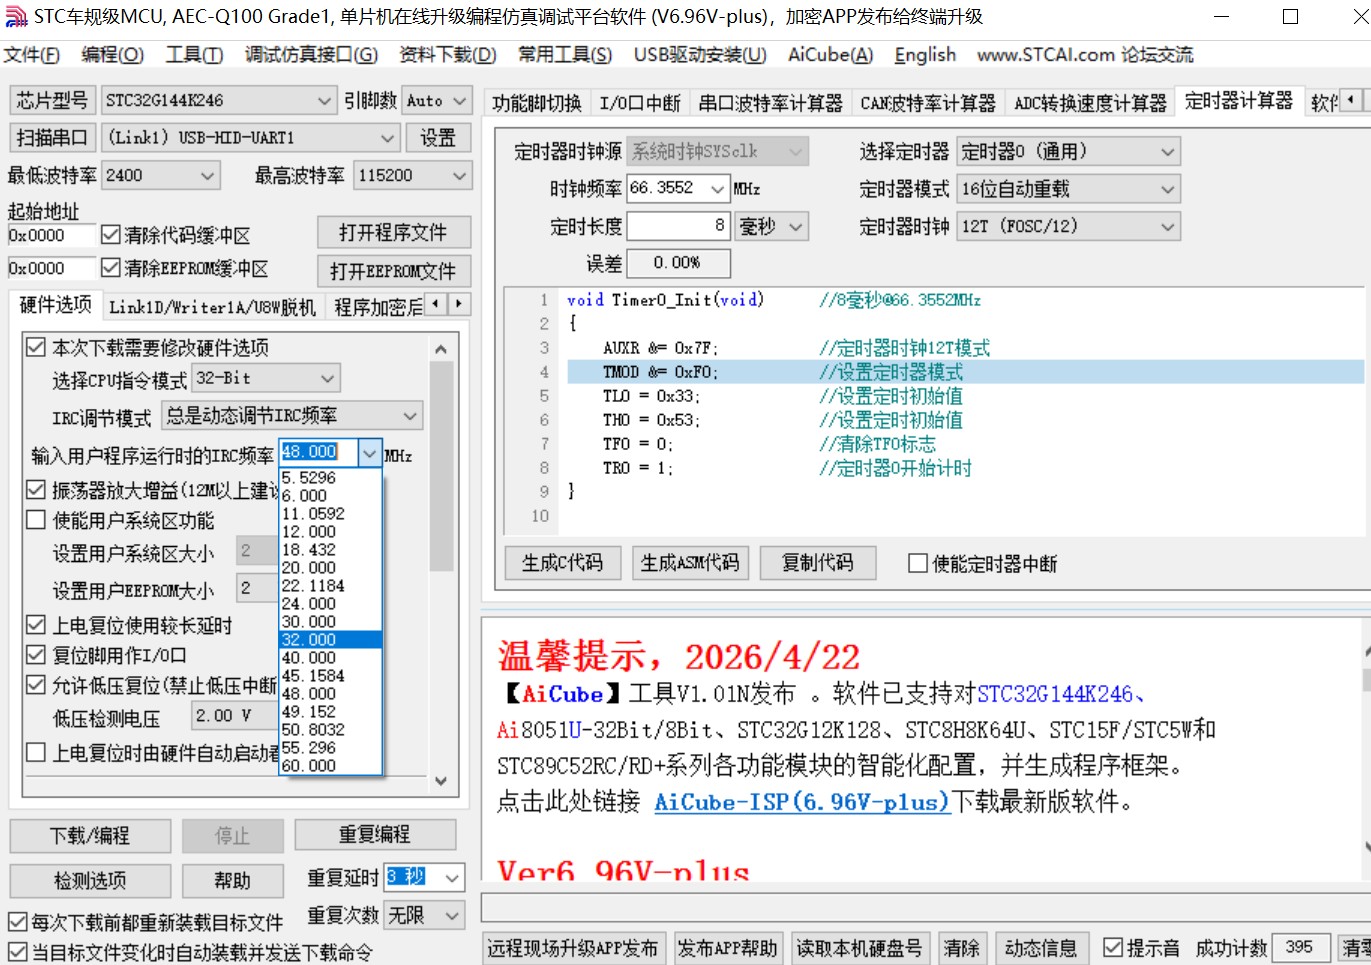This screenshot has width=1371, height=965.
Task: Switch to ADC转换速度计算器 tab
Action: (1090, 103)
